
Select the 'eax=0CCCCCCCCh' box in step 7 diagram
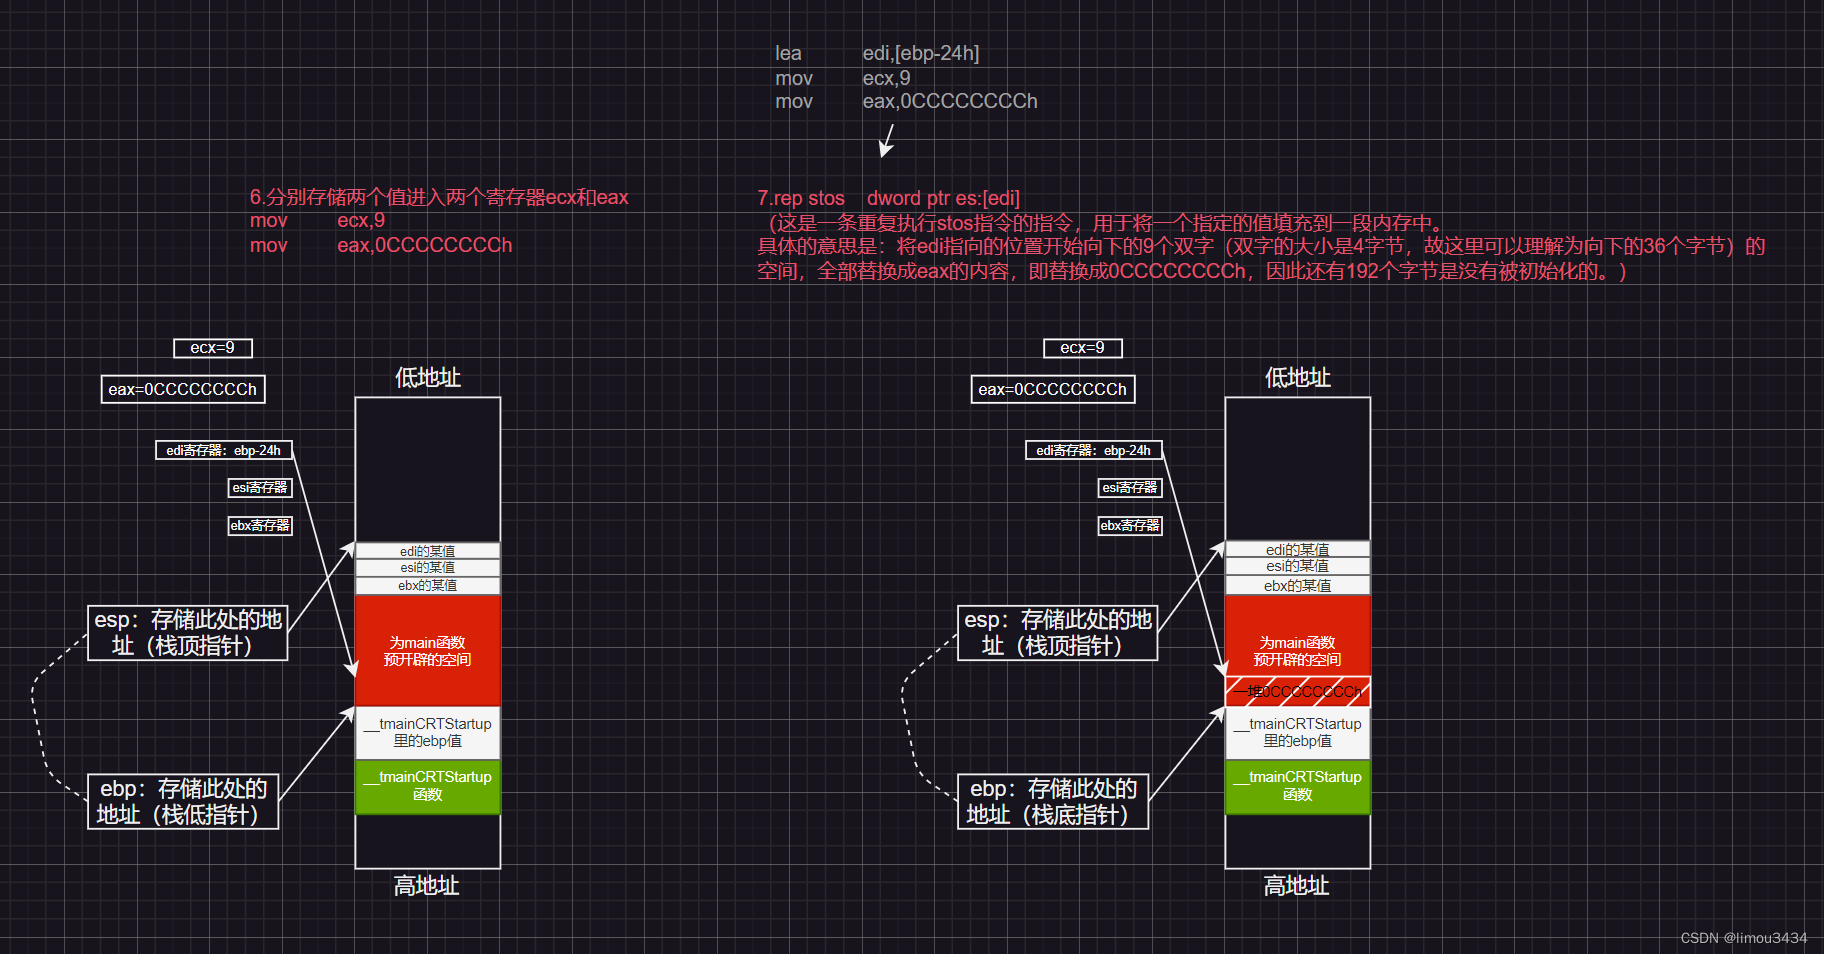(1053, 389)
